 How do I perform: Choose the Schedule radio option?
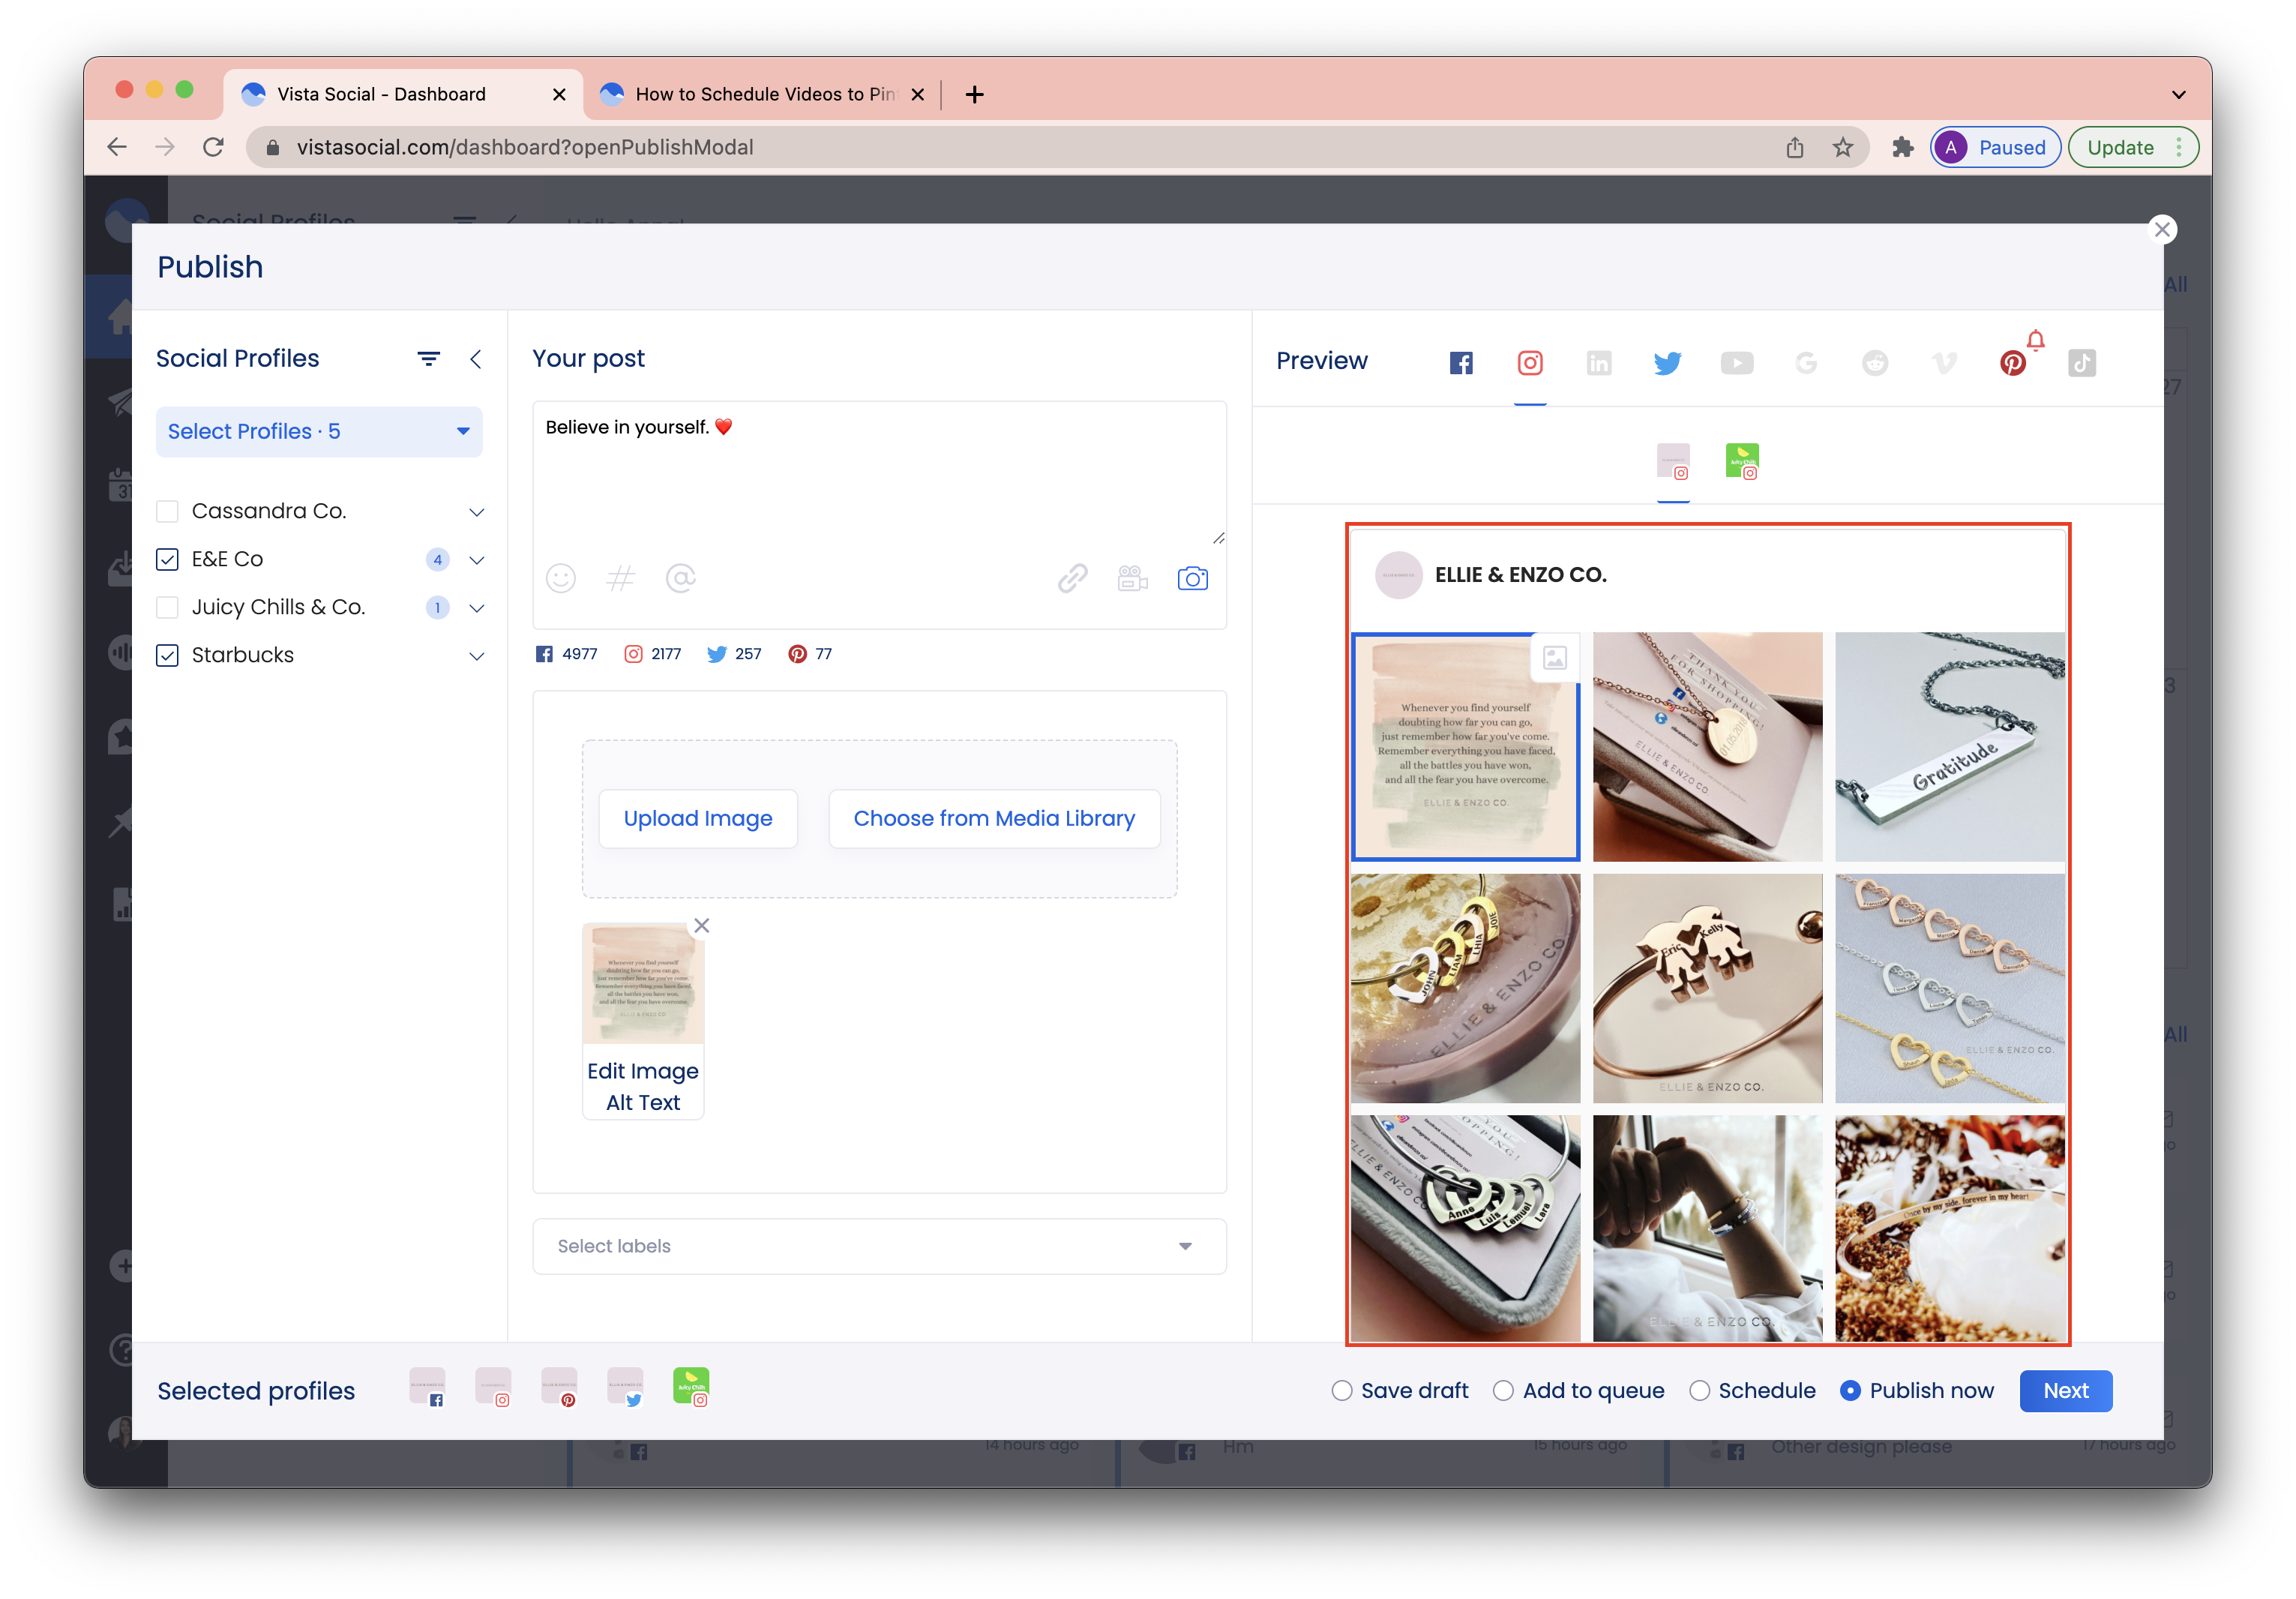point(1699,1391)
